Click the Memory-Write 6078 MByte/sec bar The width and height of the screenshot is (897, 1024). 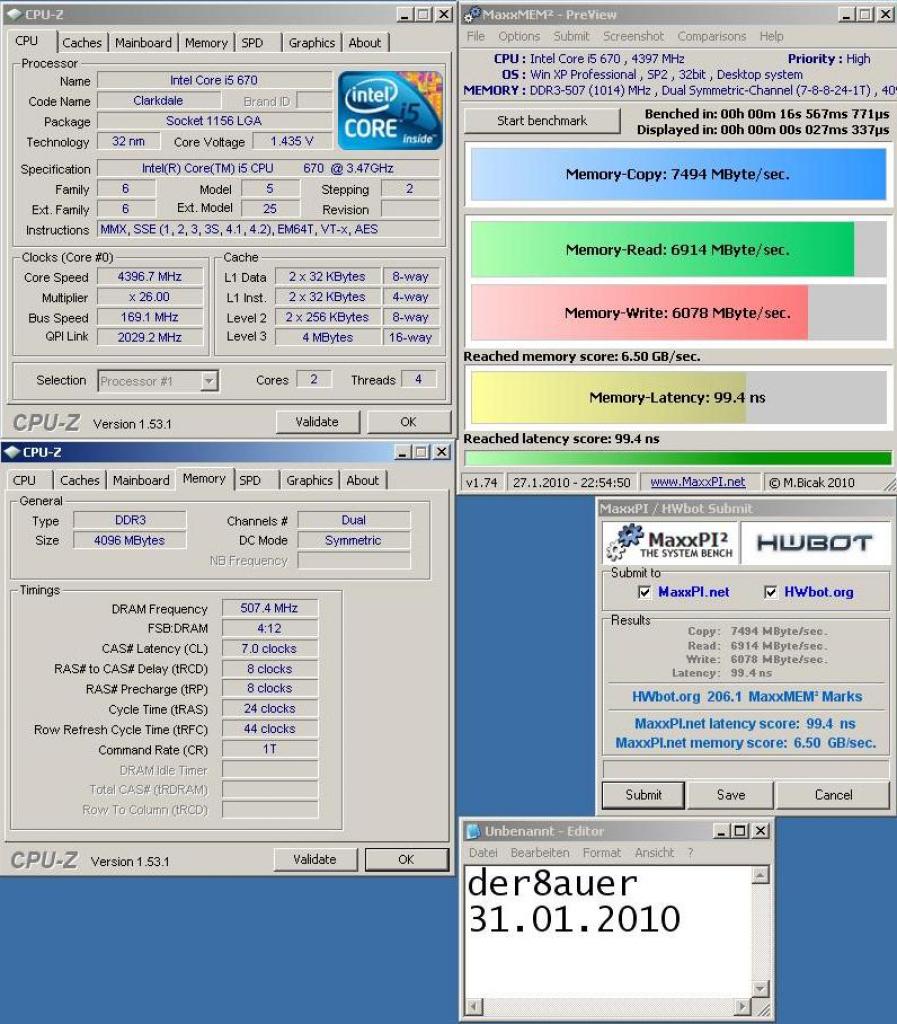(678, 312)
